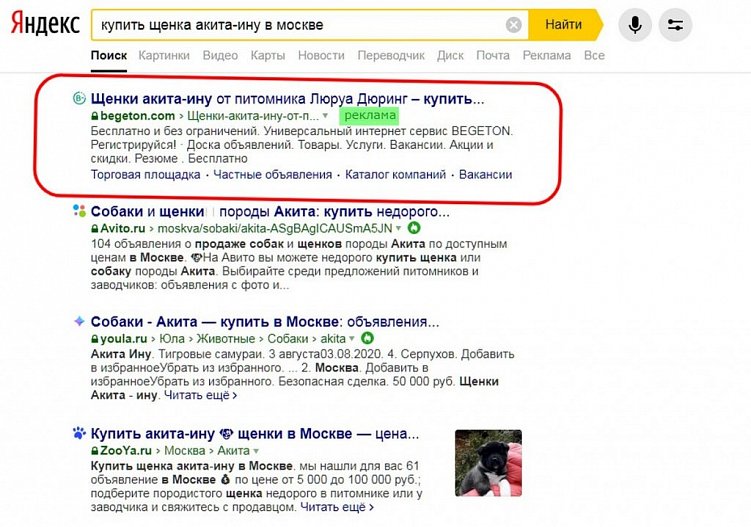751x527 pixels.
Task: Open result 'Щенки акита-ину от питомника Люруа Дюринг'
Action: coord(287,99)
